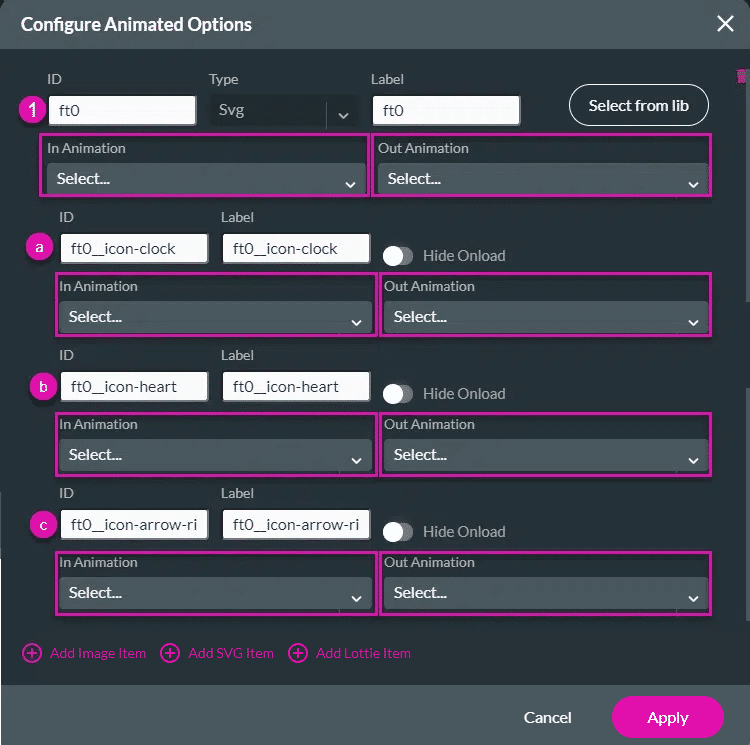This screenshot has width=750, height=745.
Task: Click the plus icon for Add Image Item
Action: (32, 653)
